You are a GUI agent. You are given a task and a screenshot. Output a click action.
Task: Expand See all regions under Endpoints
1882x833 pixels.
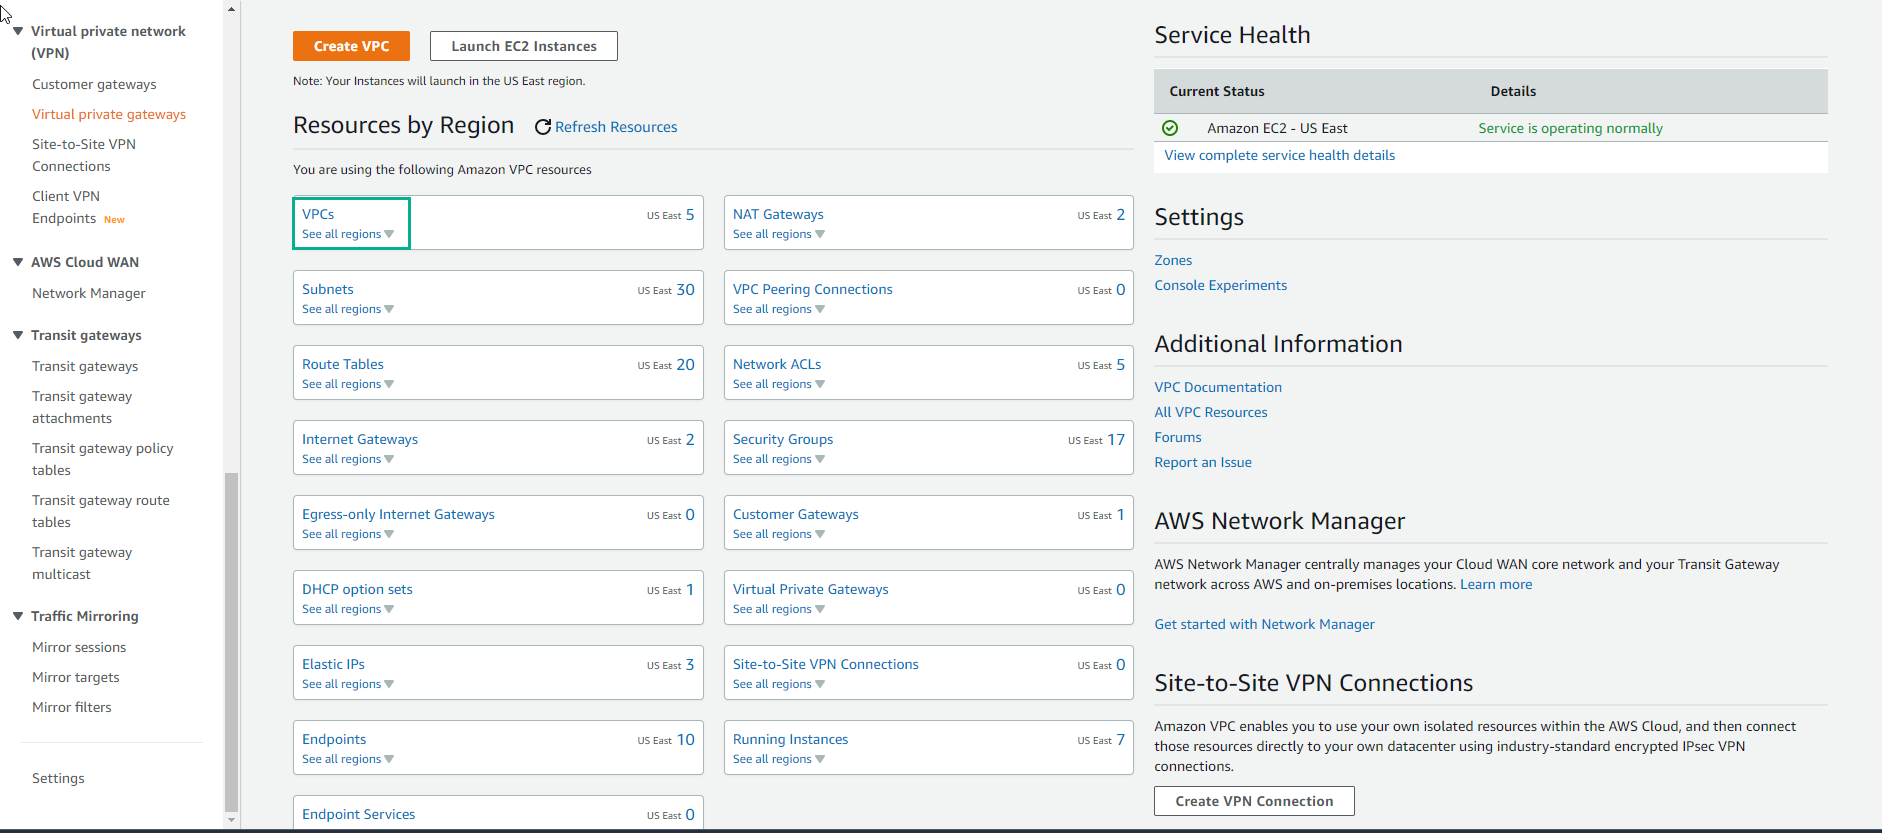coord(348,759)
